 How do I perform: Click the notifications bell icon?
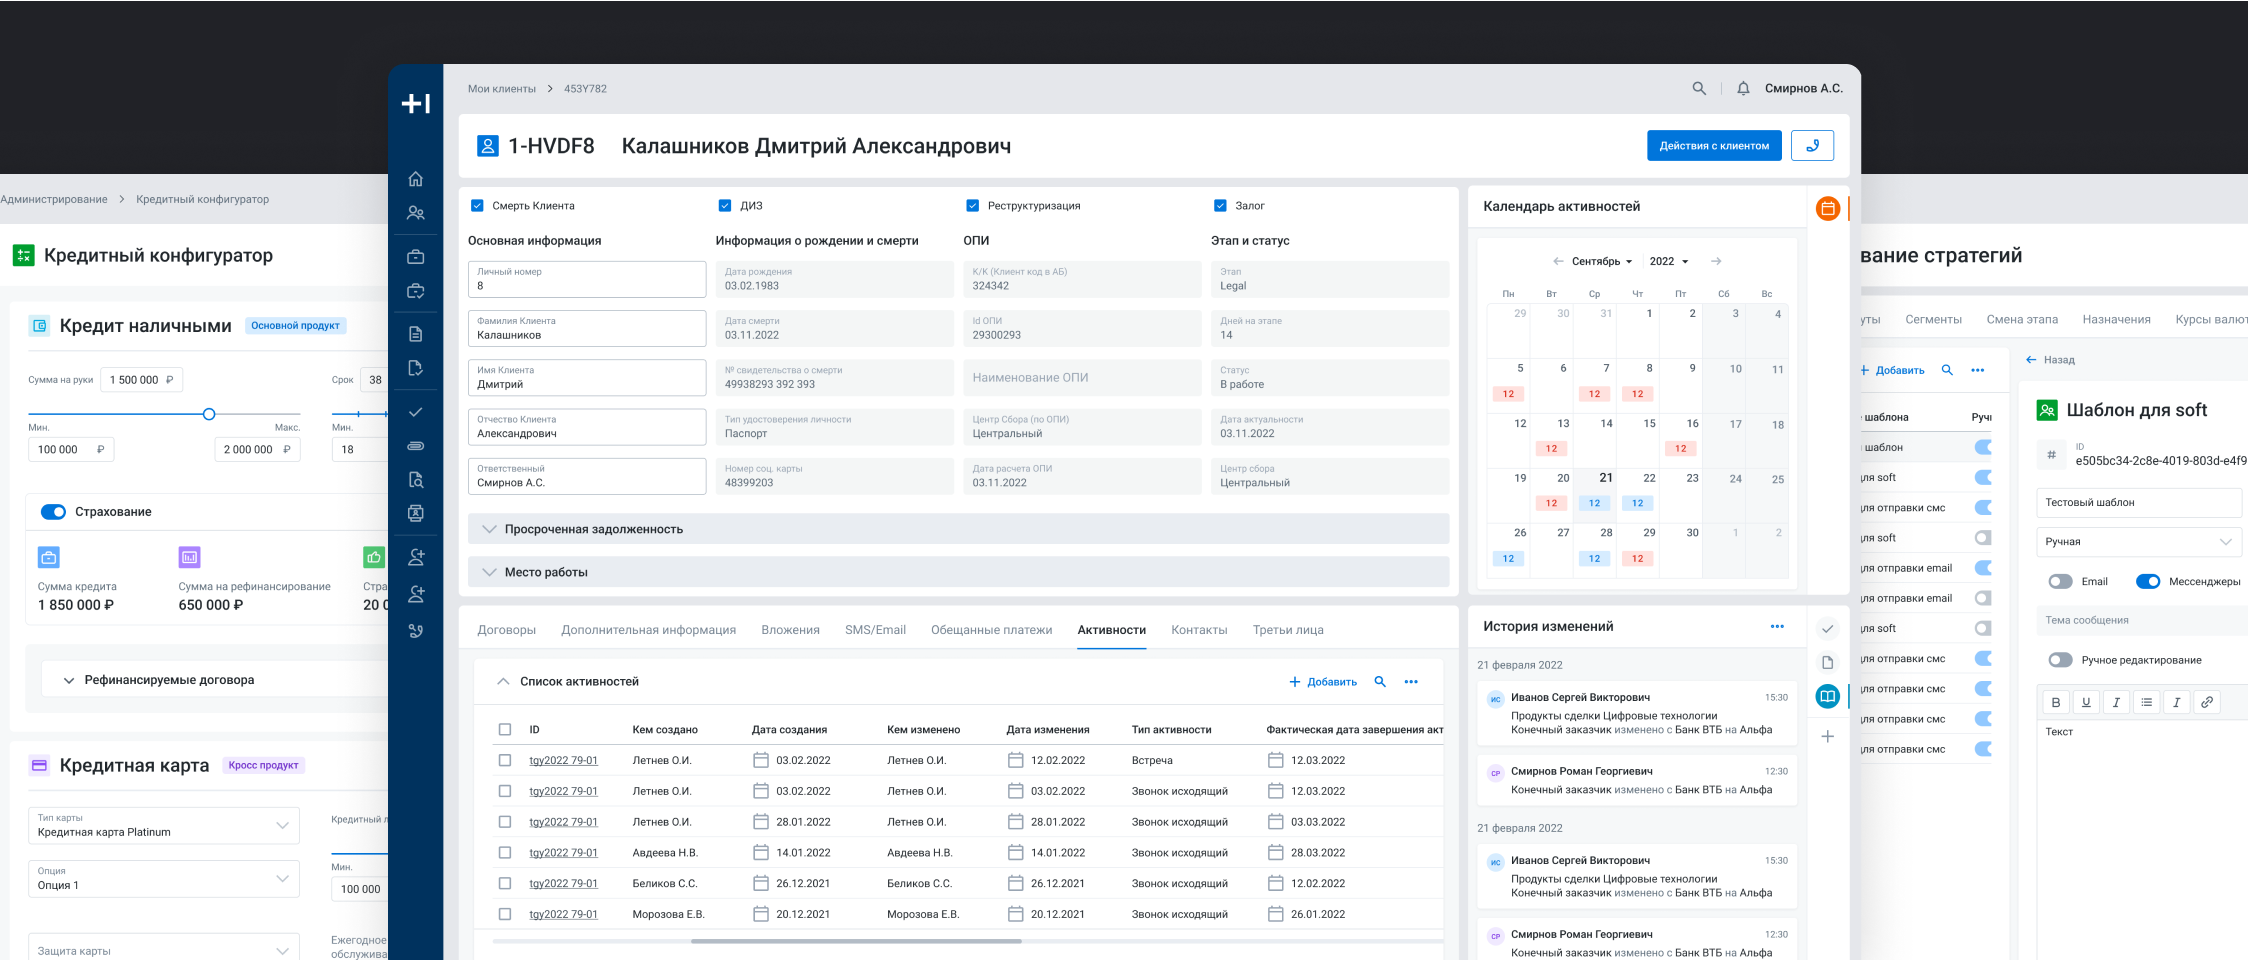1743,89
